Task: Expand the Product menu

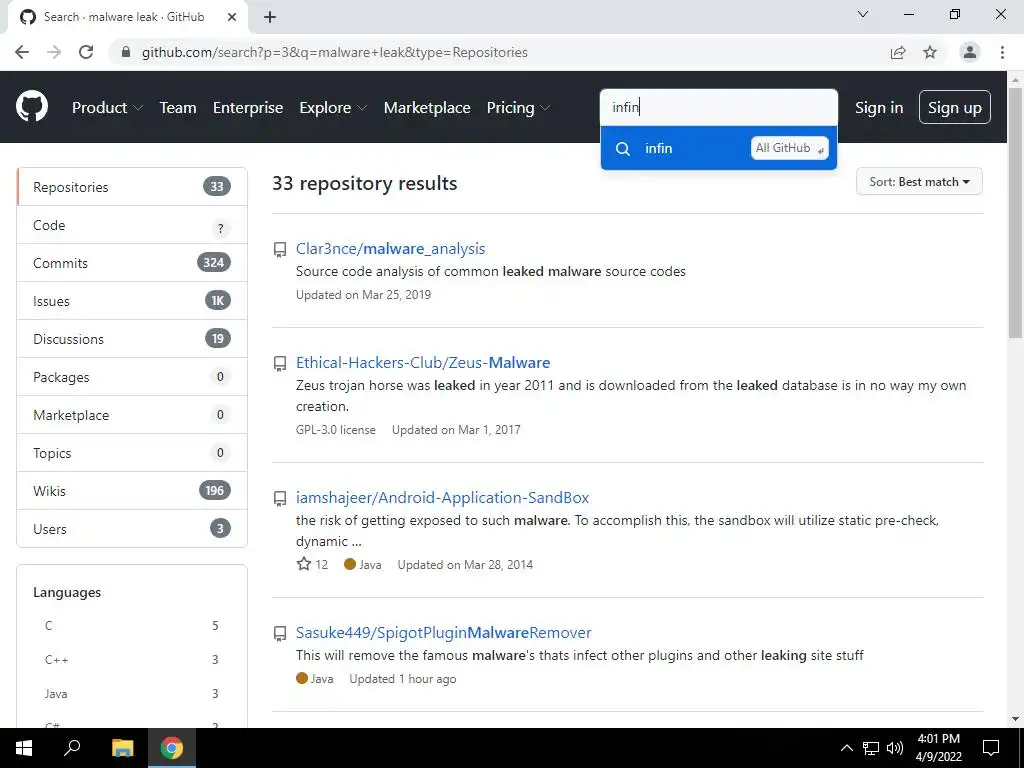Action: tap(107, 108)
